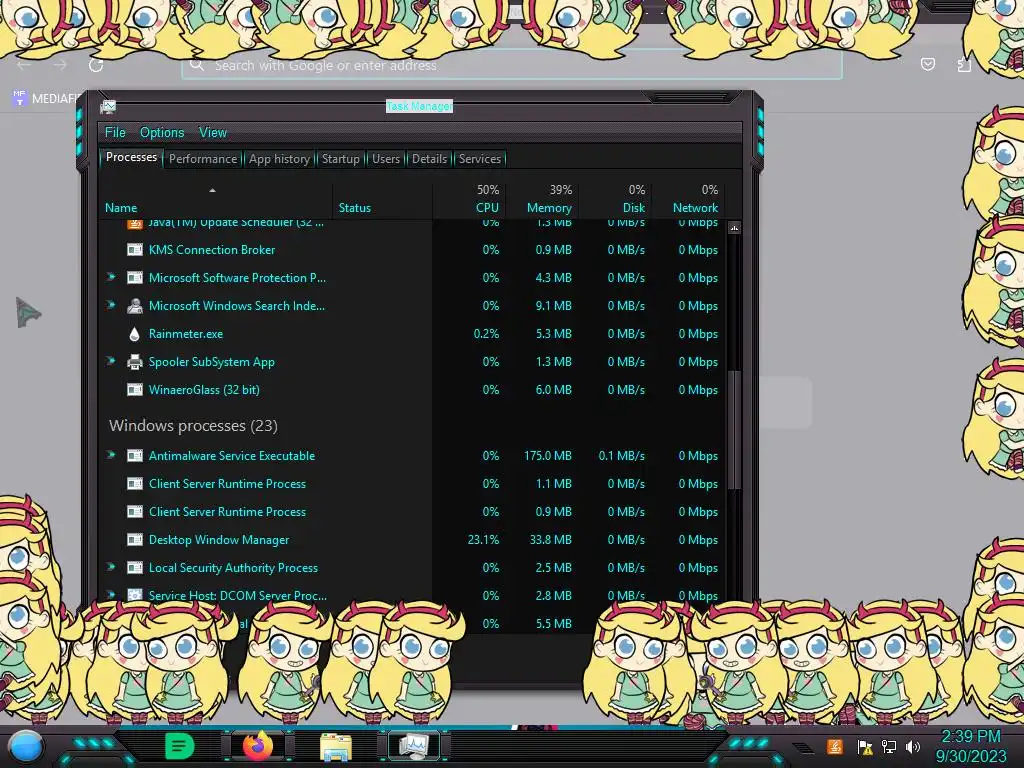Click the Antimalware Service Executable icon

[135, 456]
